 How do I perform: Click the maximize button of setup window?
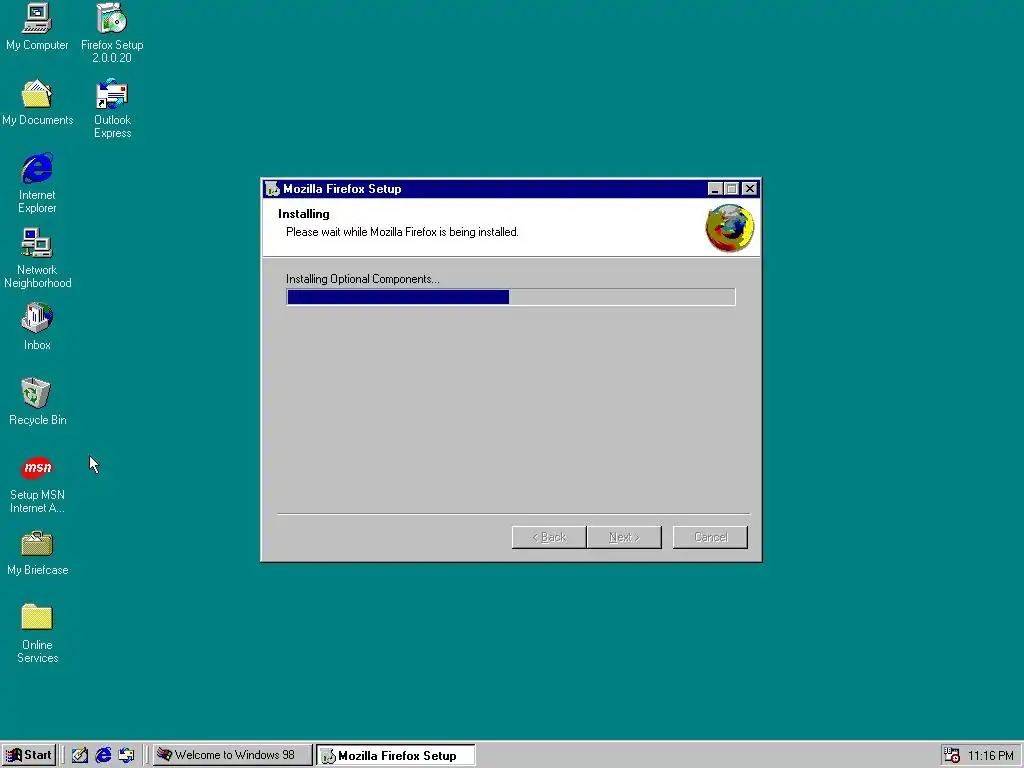(731, 189)
